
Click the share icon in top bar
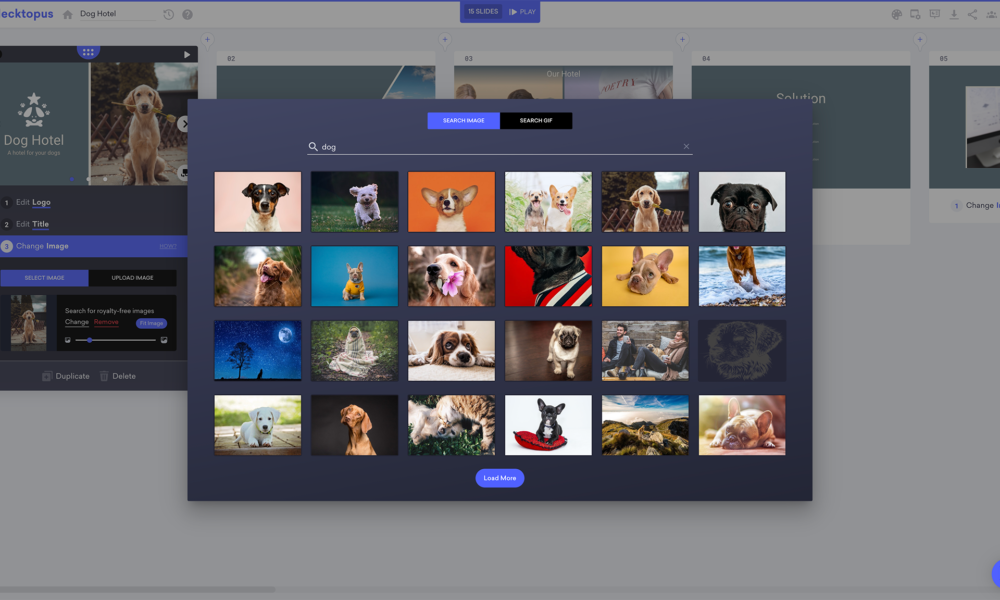[973, 14]
